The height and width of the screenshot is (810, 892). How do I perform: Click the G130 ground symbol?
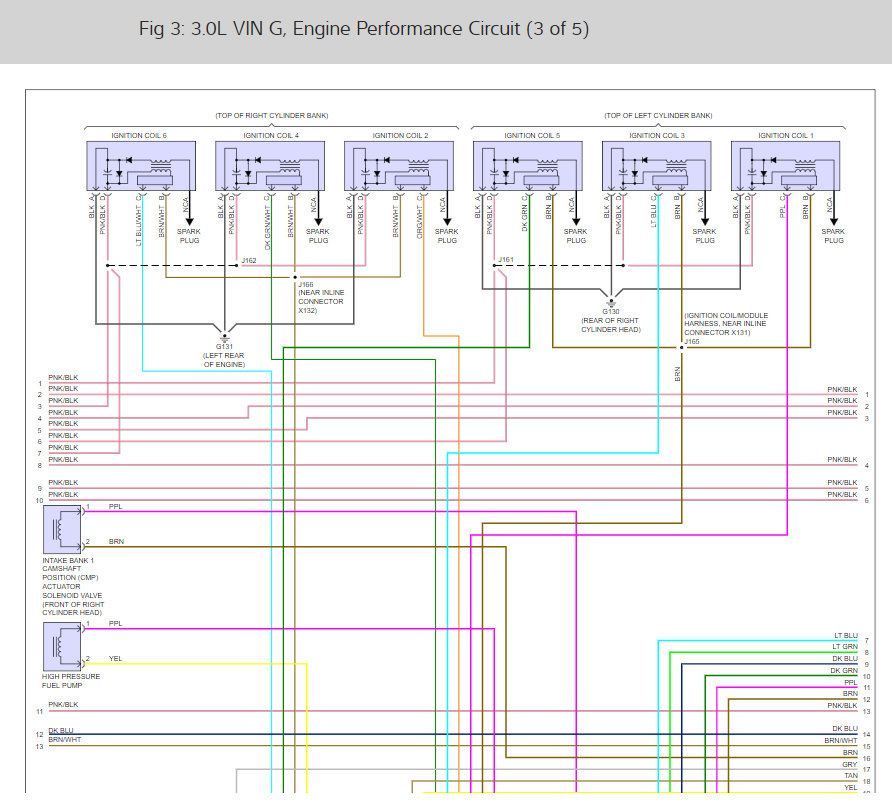pyautogui.click(x=611, y=301)
